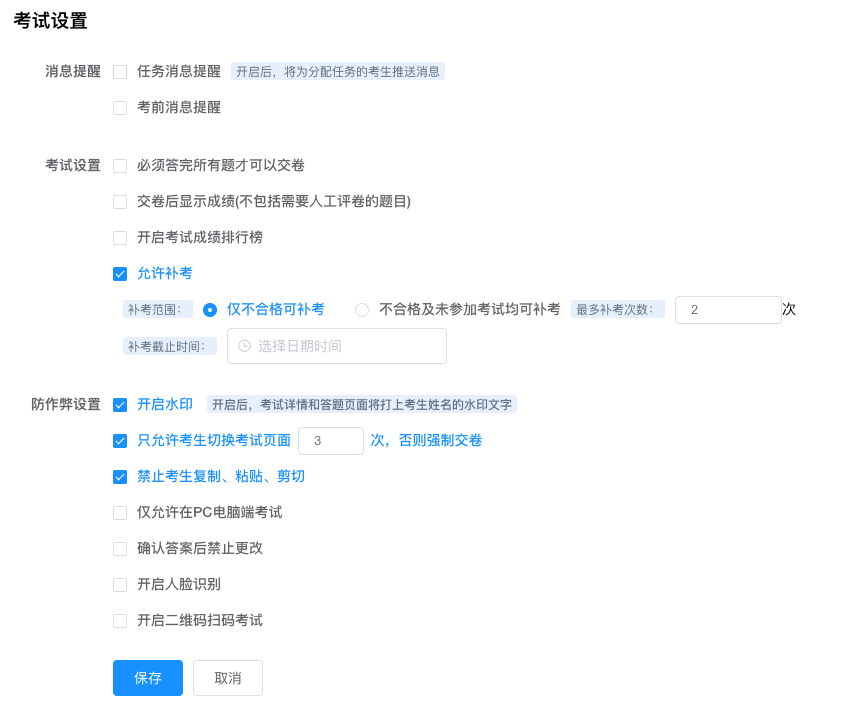The image size is (862, 709).
Task: Select 仅不合格可补考 radio option
Action: 210,310
